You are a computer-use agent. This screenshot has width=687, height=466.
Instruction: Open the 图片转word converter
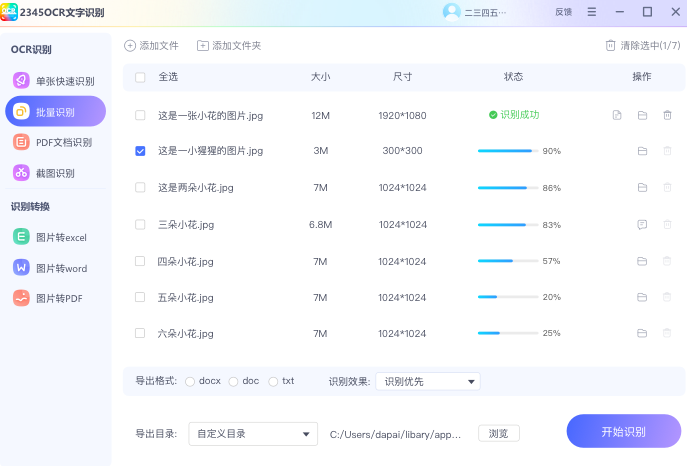tap(55, 268)
